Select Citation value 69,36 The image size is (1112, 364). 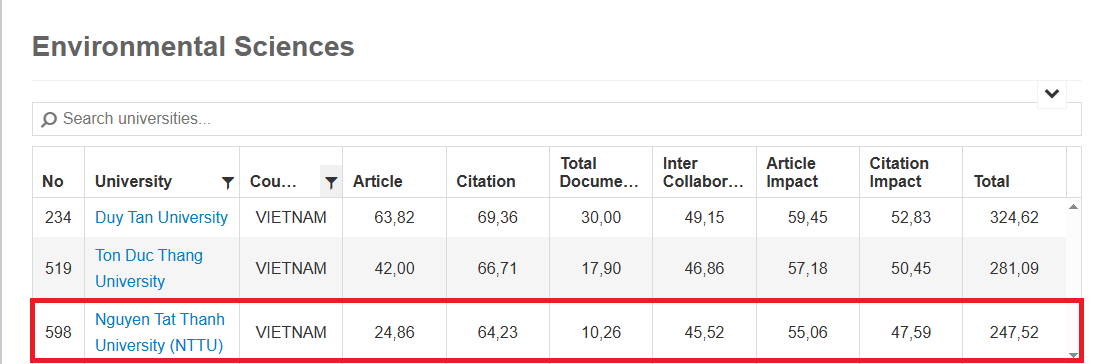(497, 217)
